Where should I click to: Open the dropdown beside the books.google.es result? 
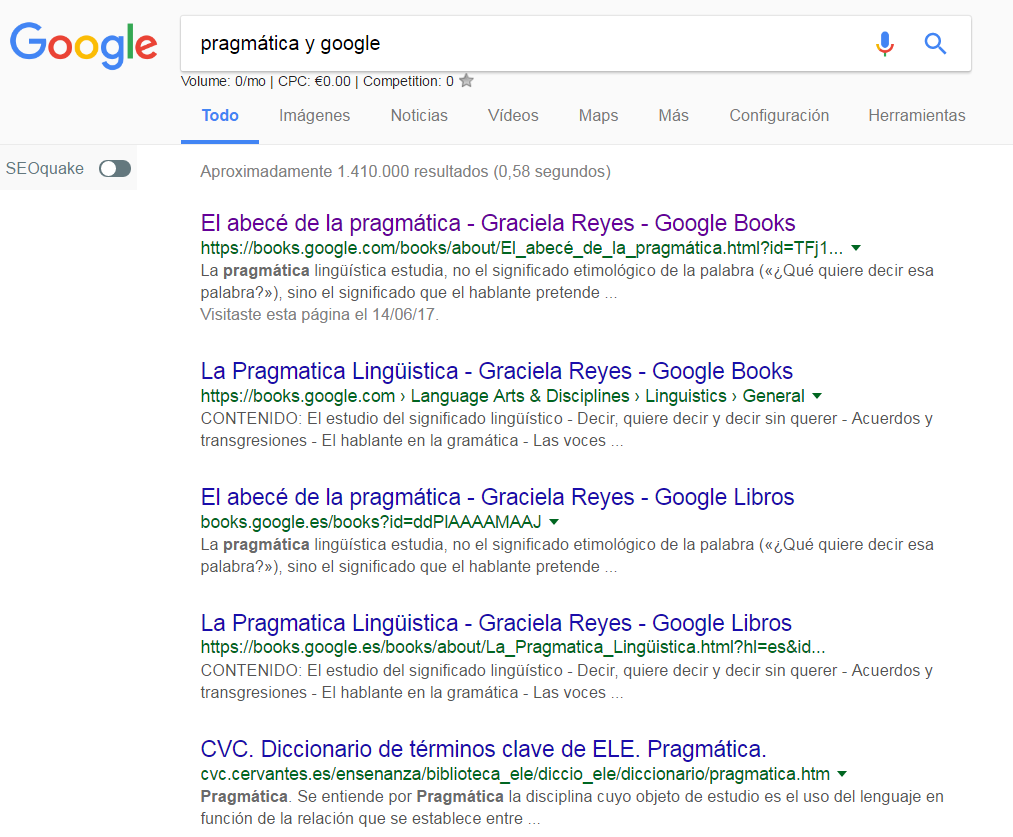554,521
